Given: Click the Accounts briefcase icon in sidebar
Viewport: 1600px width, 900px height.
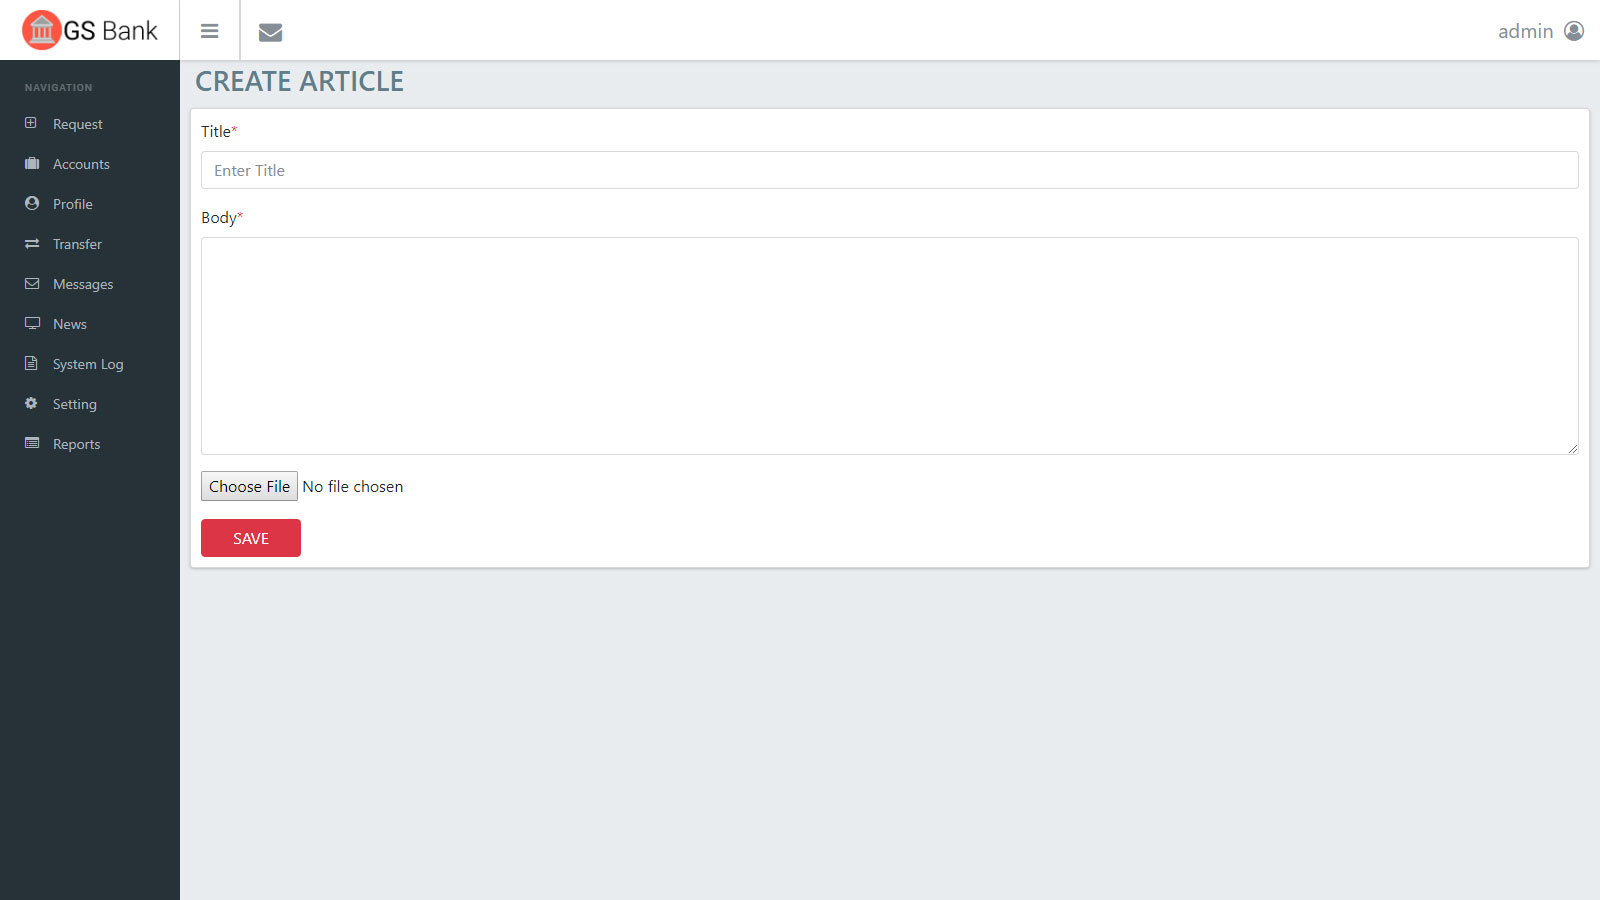Looking at the screenshot, I should 32,163.
